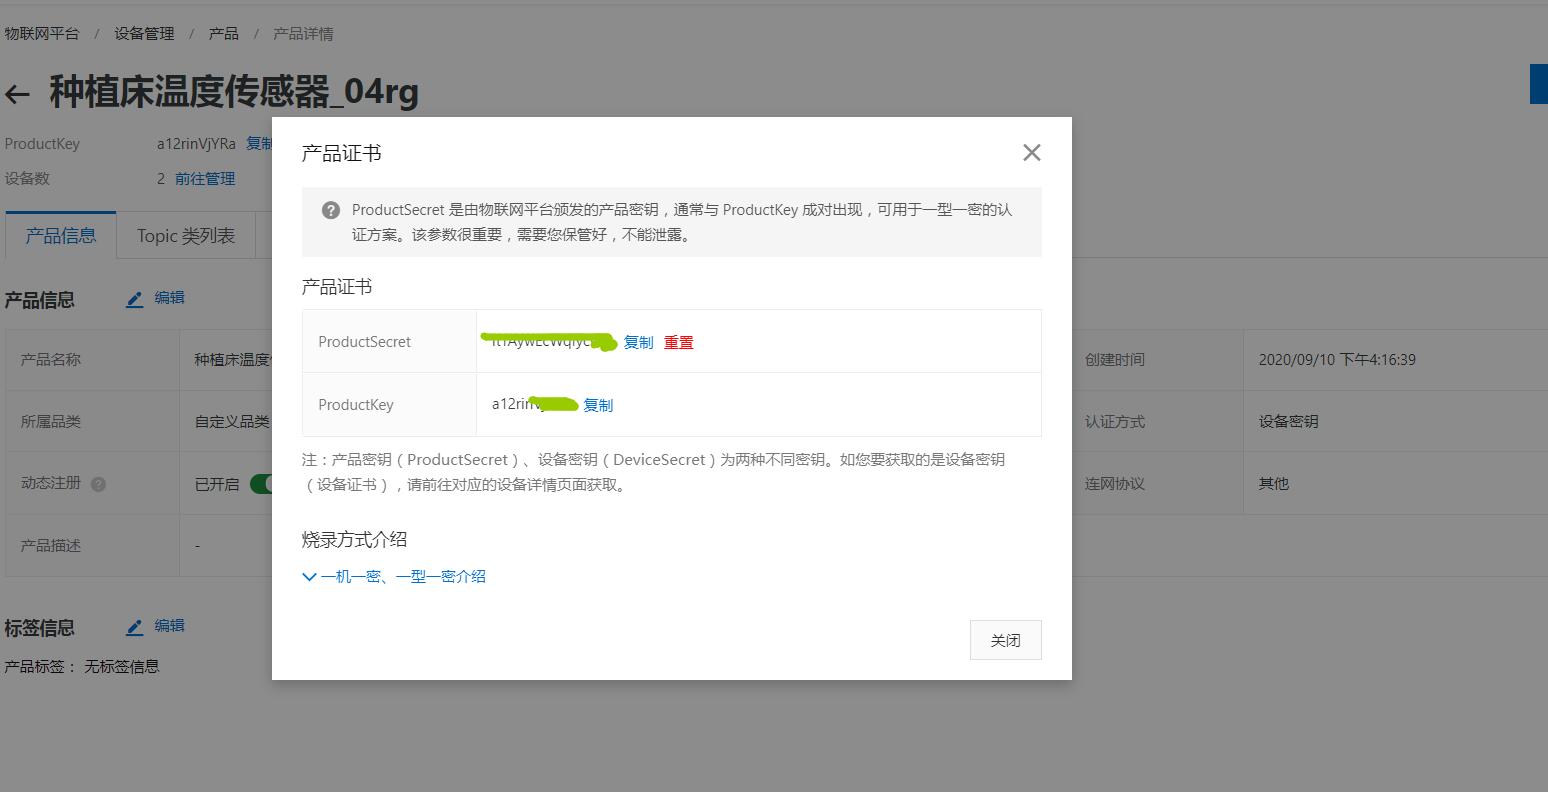Click 编辑 link beside 标签信息

(x=169, y=626)
